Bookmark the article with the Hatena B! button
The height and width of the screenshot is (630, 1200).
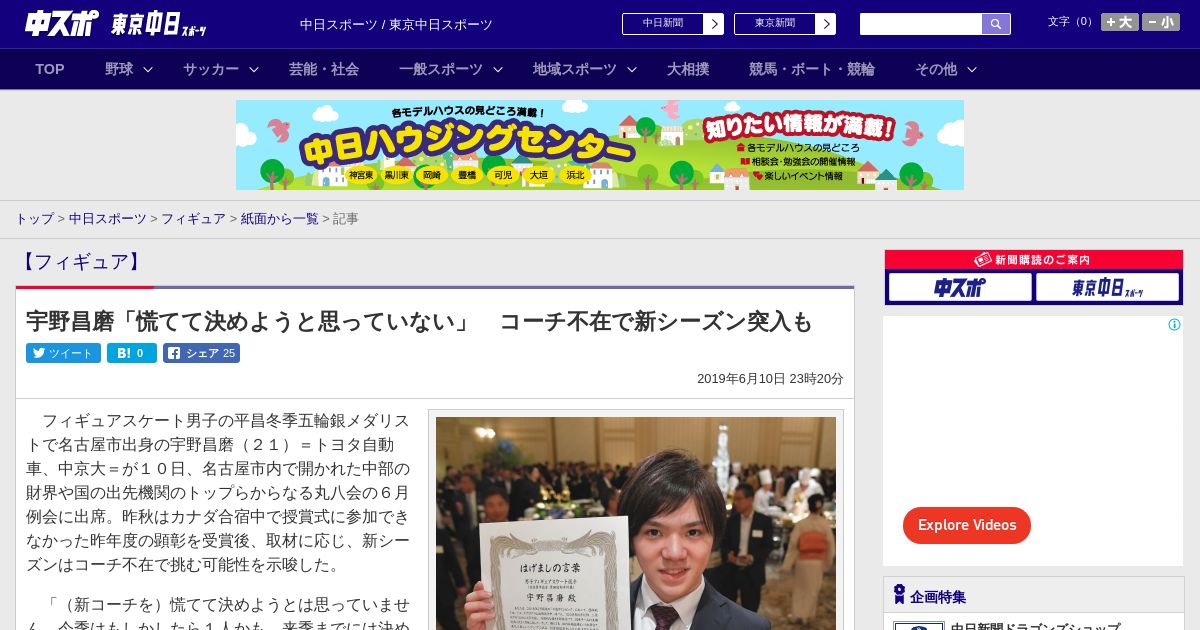tap(132, 353)
